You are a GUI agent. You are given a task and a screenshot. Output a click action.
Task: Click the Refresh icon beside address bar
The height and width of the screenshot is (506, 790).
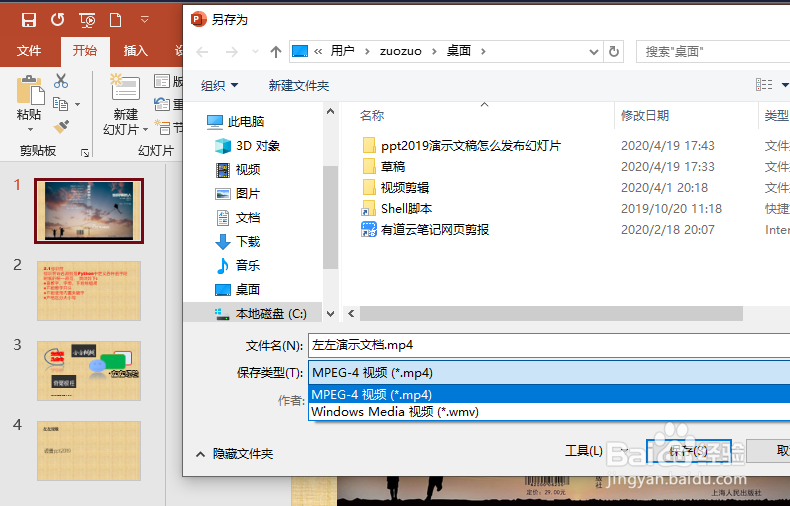coord(614,51)
